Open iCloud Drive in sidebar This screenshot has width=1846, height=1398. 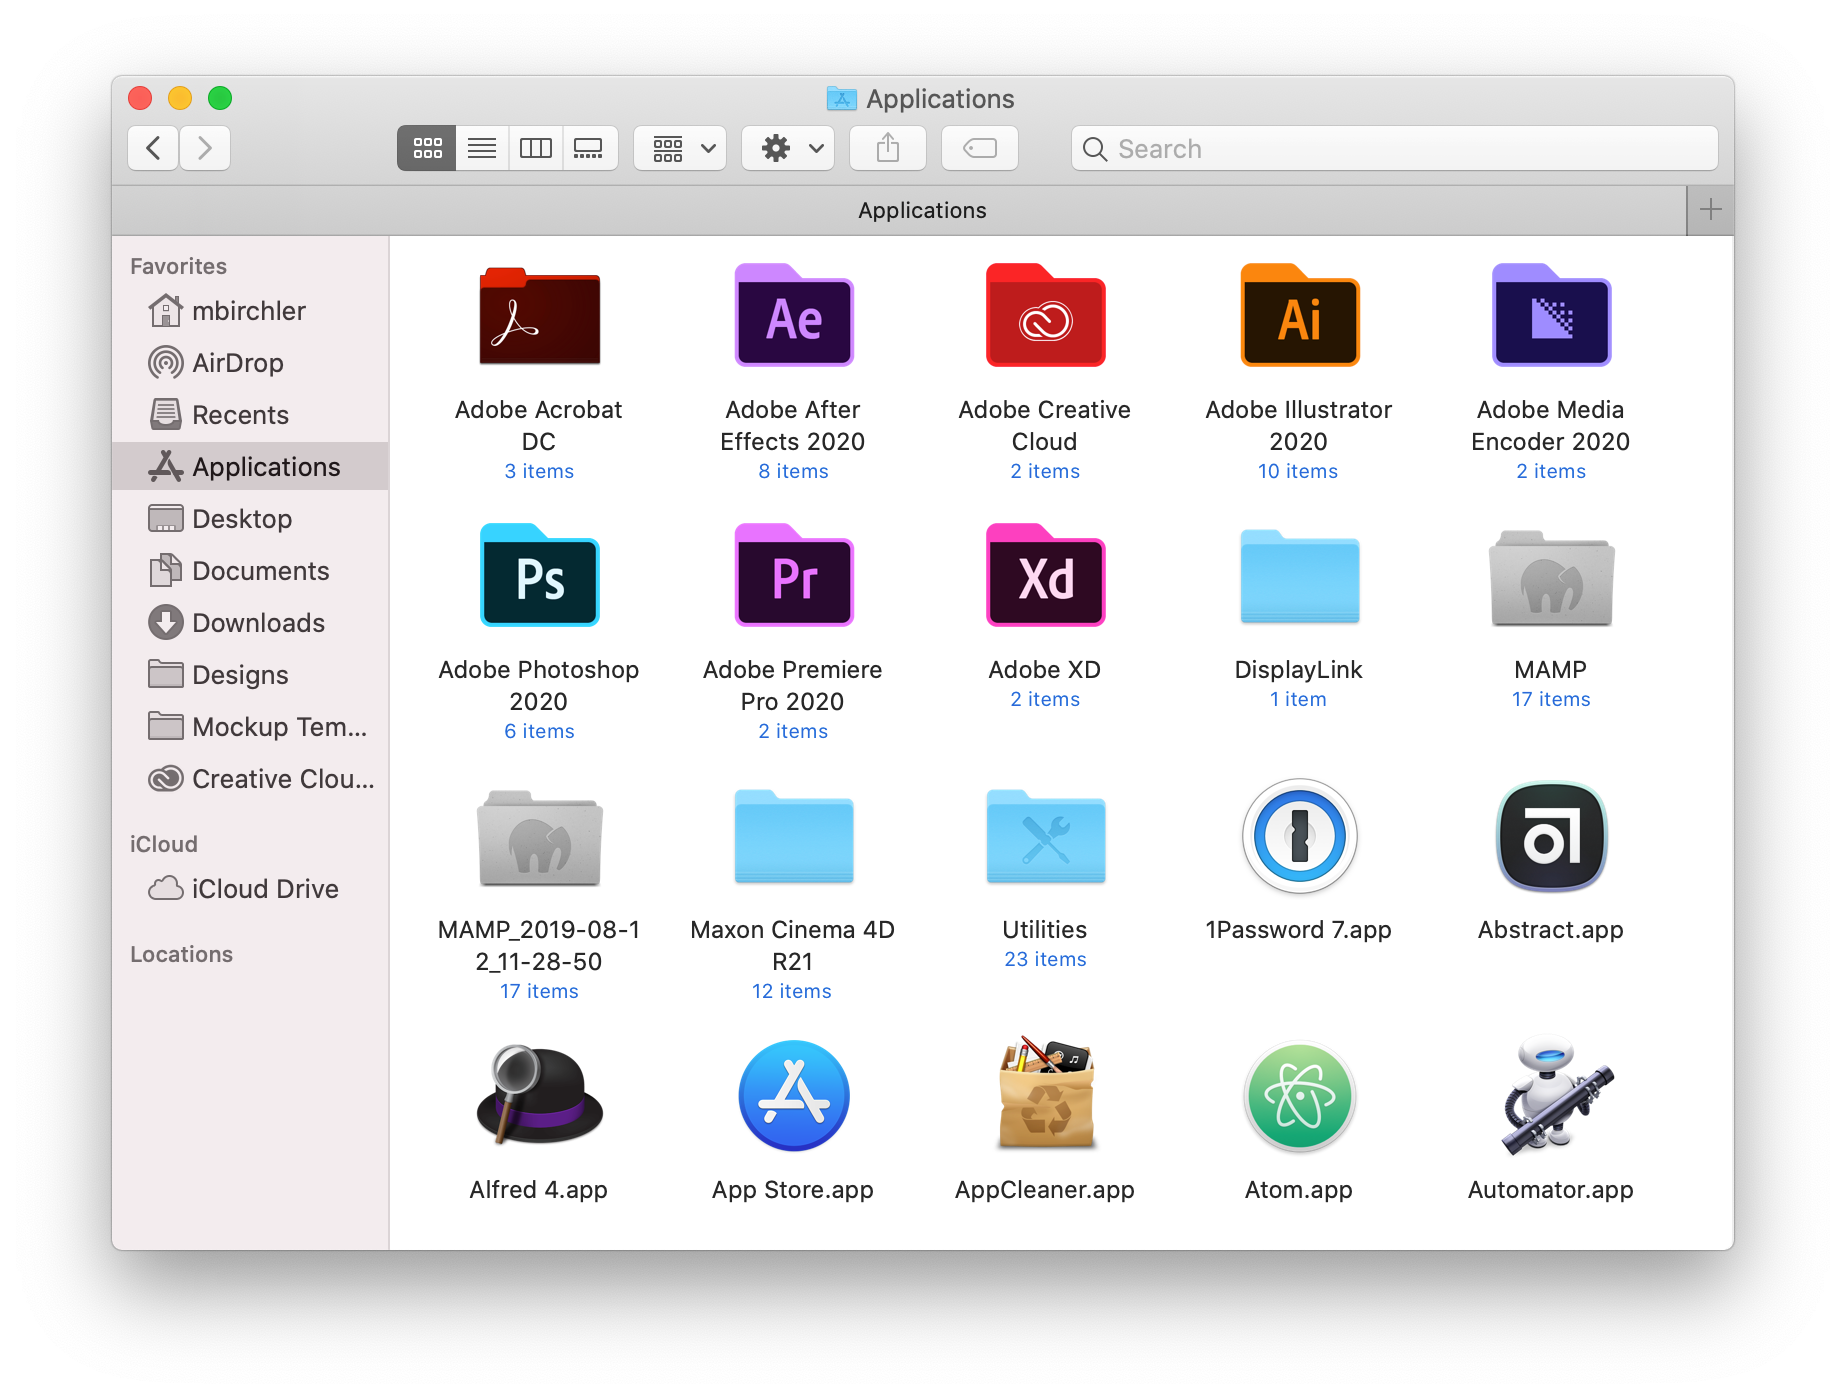pos(250,889)
